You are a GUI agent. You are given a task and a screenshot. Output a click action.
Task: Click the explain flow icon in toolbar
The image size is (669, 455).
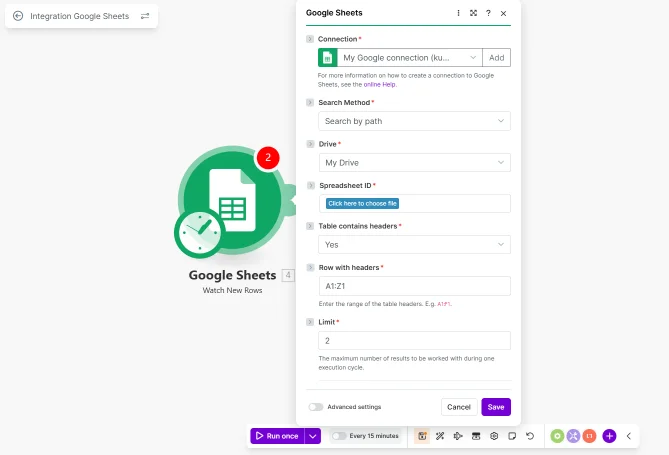pyautogui.click(x=458, y=436)
